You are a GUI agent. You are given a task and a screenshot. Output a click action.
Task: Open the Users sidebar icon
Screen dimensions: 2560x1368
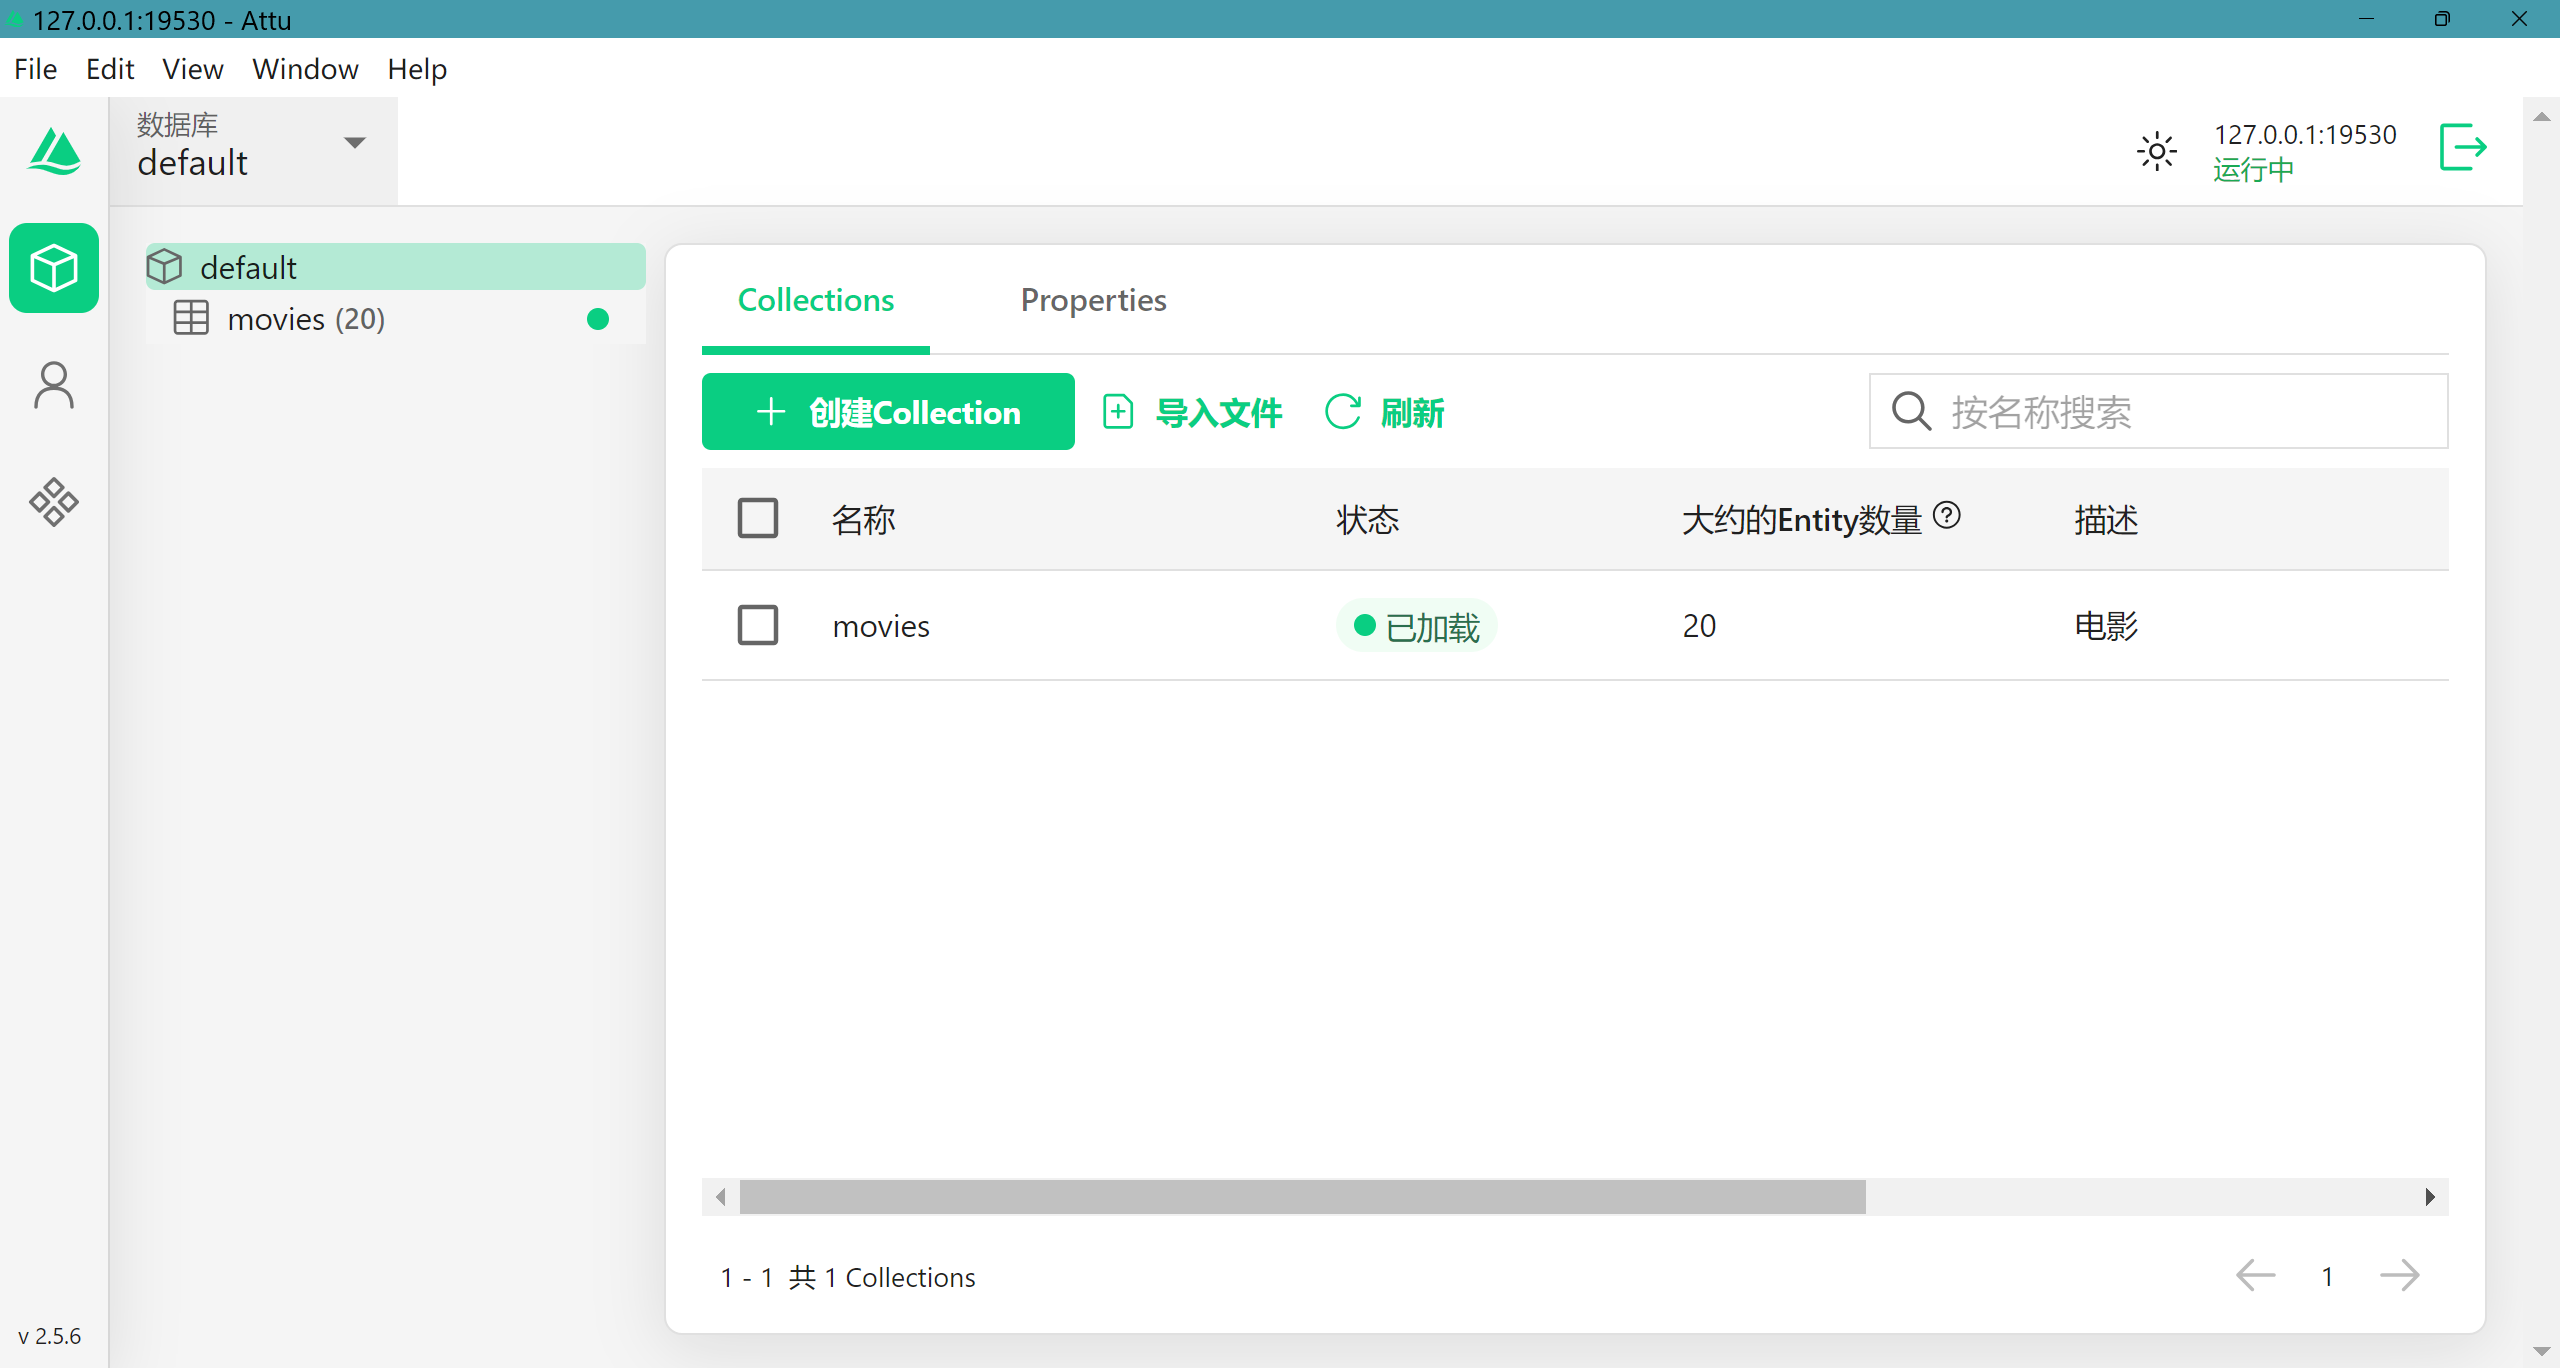tap(54, 385)
